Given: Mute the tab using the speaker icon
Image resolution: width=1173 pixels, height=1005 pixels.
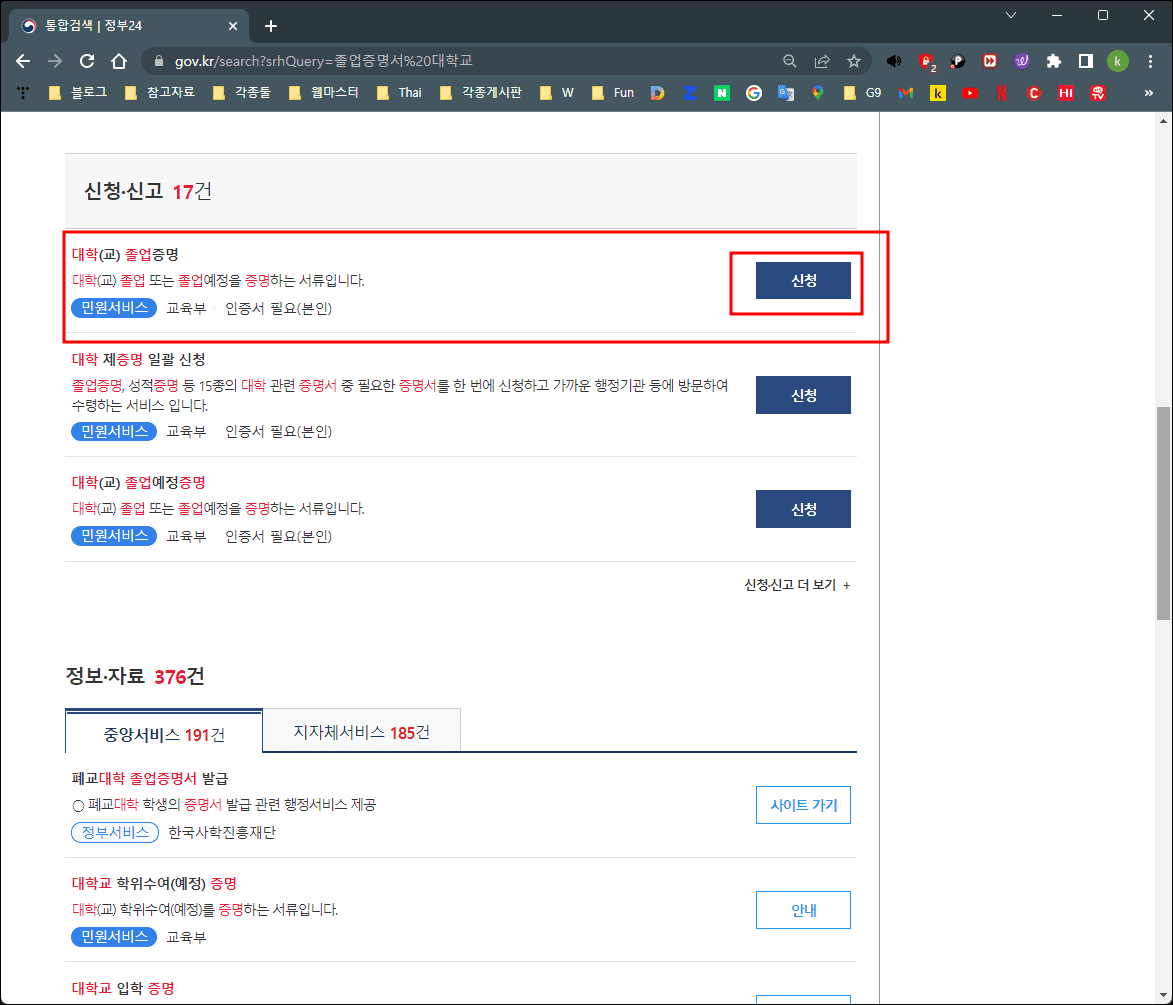Looking at the screenshot, I should [894, 60].
